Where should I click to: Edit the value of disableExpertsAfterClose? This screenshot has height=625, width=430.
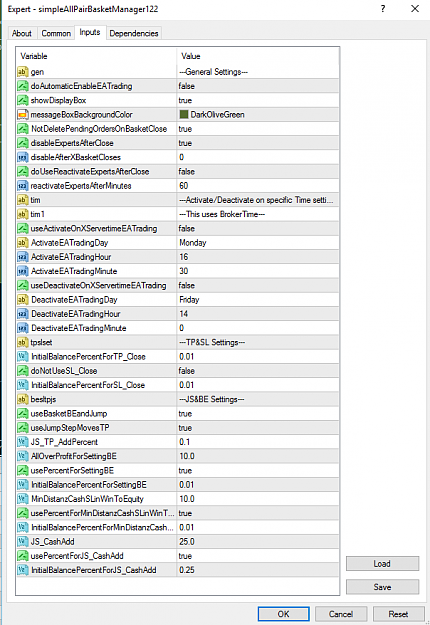[258, 143]
